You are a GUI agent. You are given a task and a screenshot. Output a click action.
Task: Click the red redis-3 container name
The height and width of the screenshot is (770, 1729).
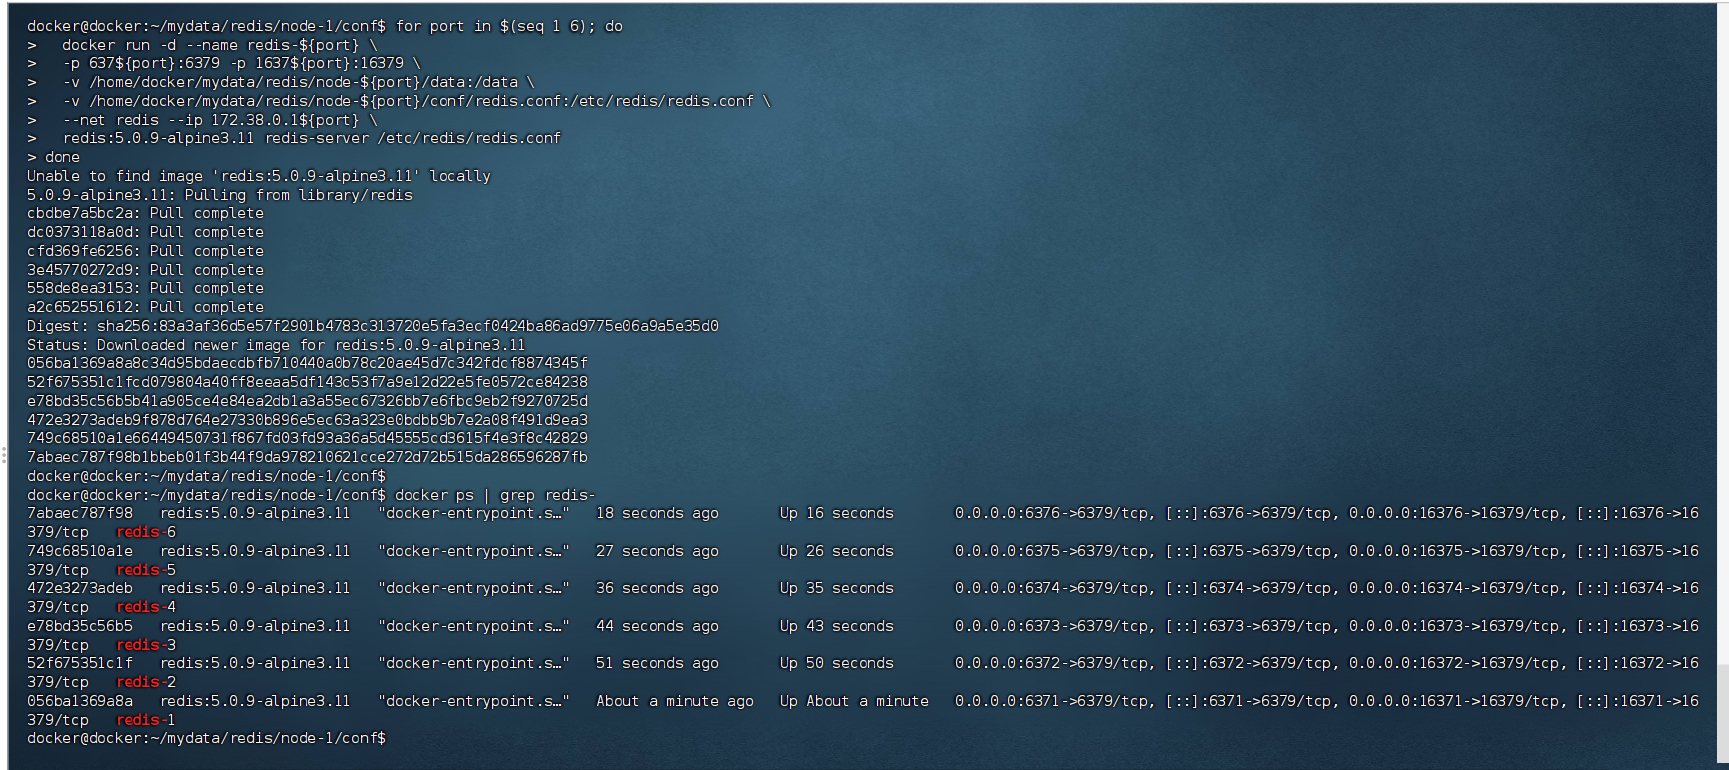(146, 645)
